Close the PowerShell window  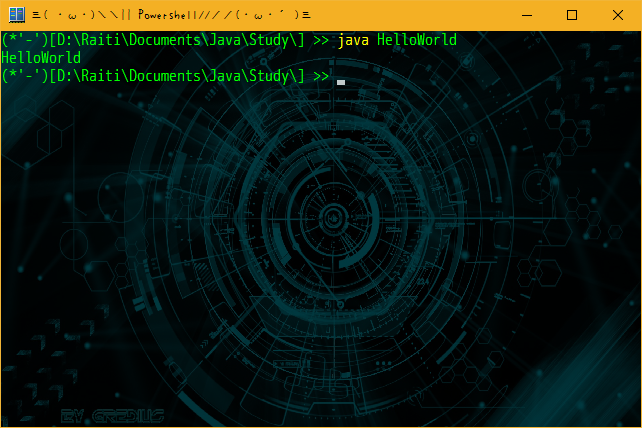pos(618,15)
